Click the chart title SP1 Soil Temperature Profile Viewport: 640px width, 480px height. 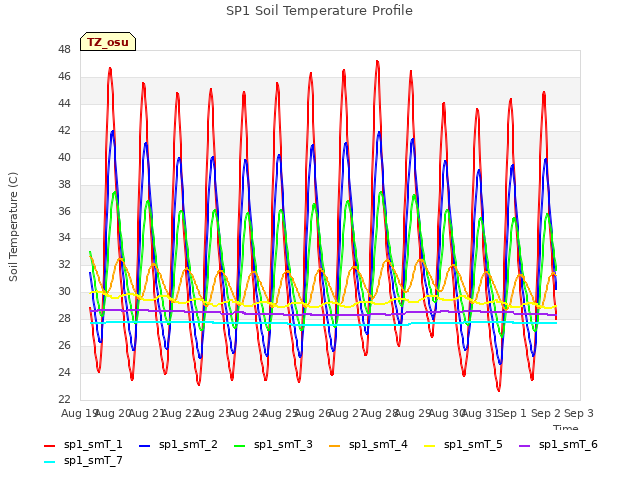coord(319,11)
